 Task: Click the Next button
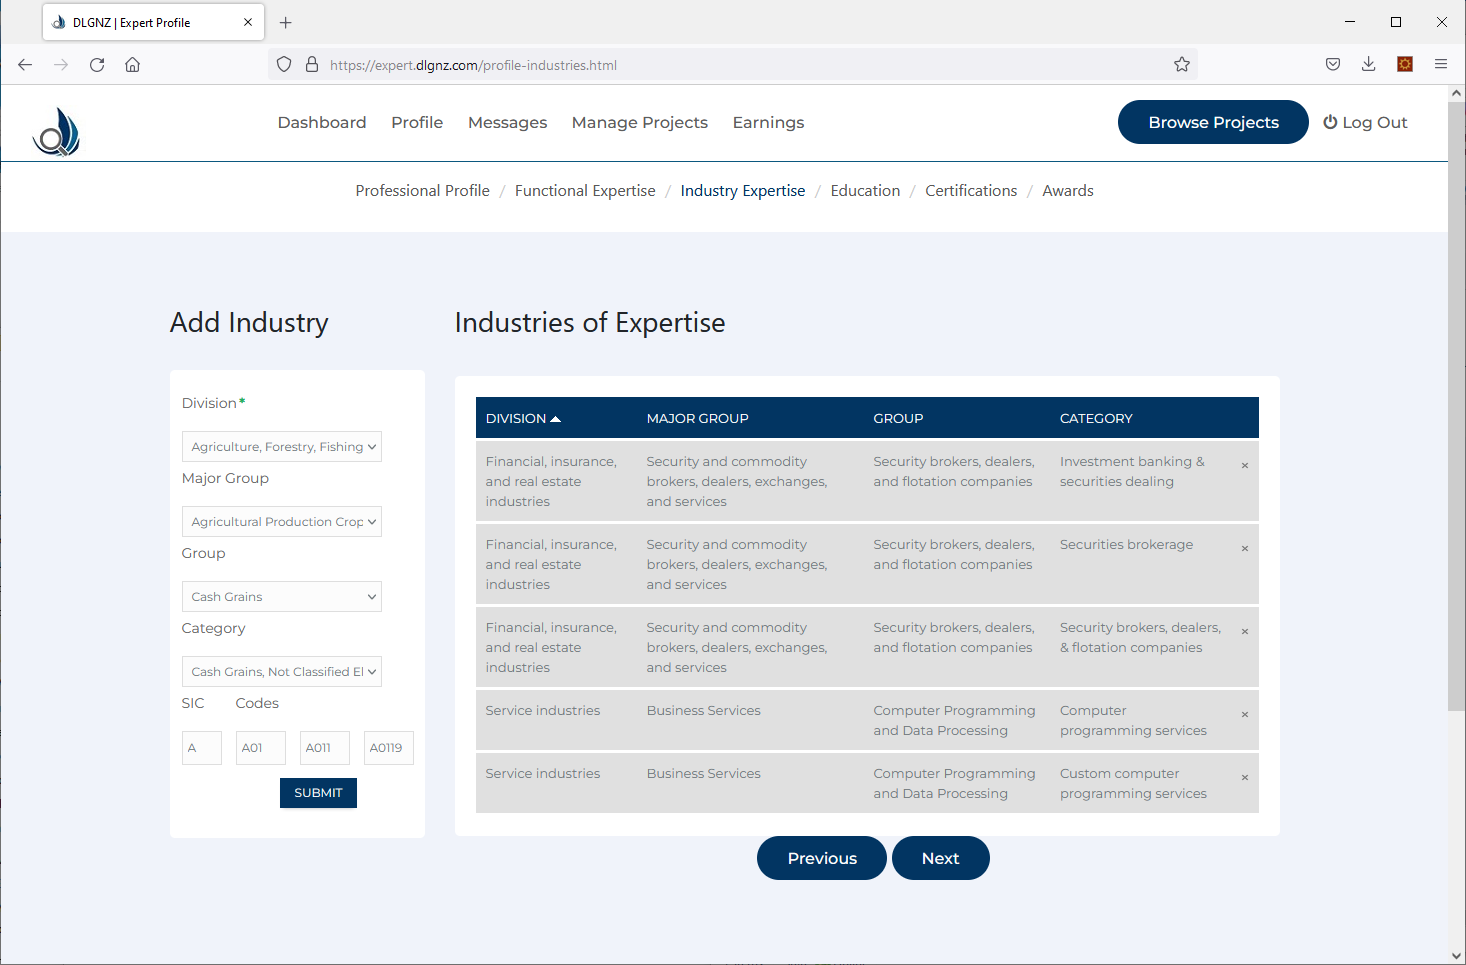(x=941, y=858)
